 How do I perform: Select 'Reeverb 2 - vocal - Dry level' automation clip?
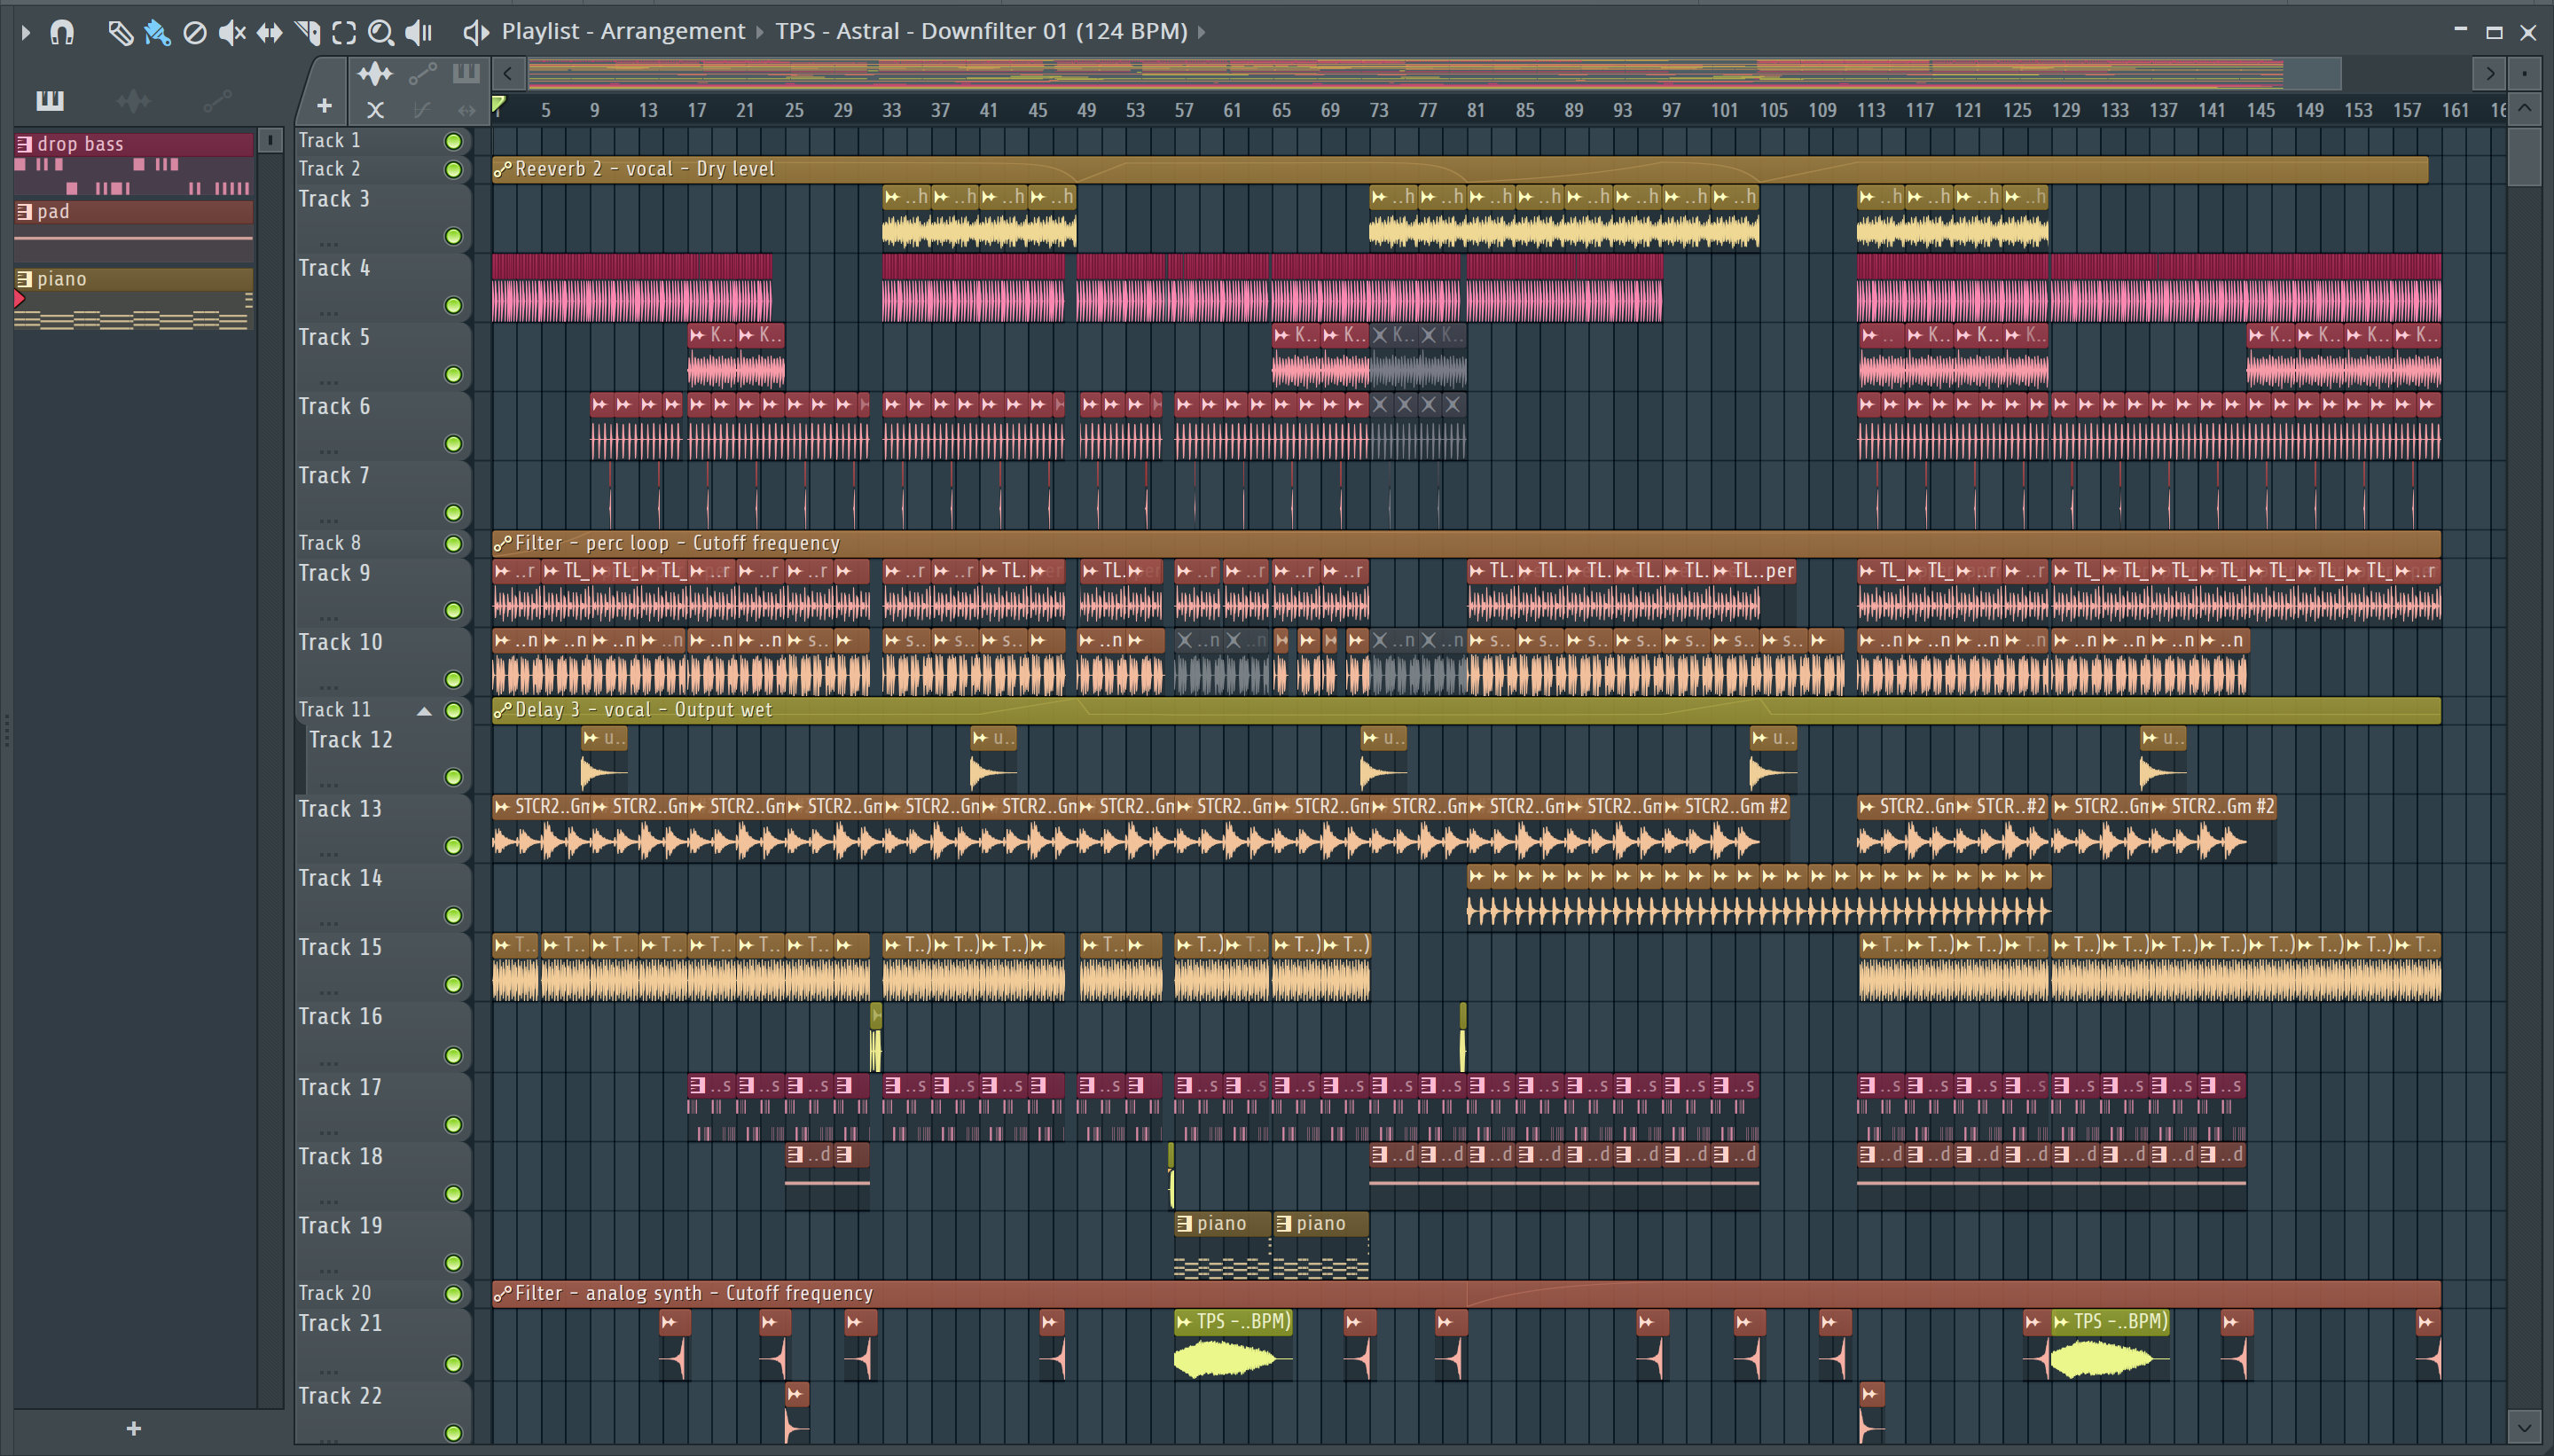click(x=1460, y=169)
